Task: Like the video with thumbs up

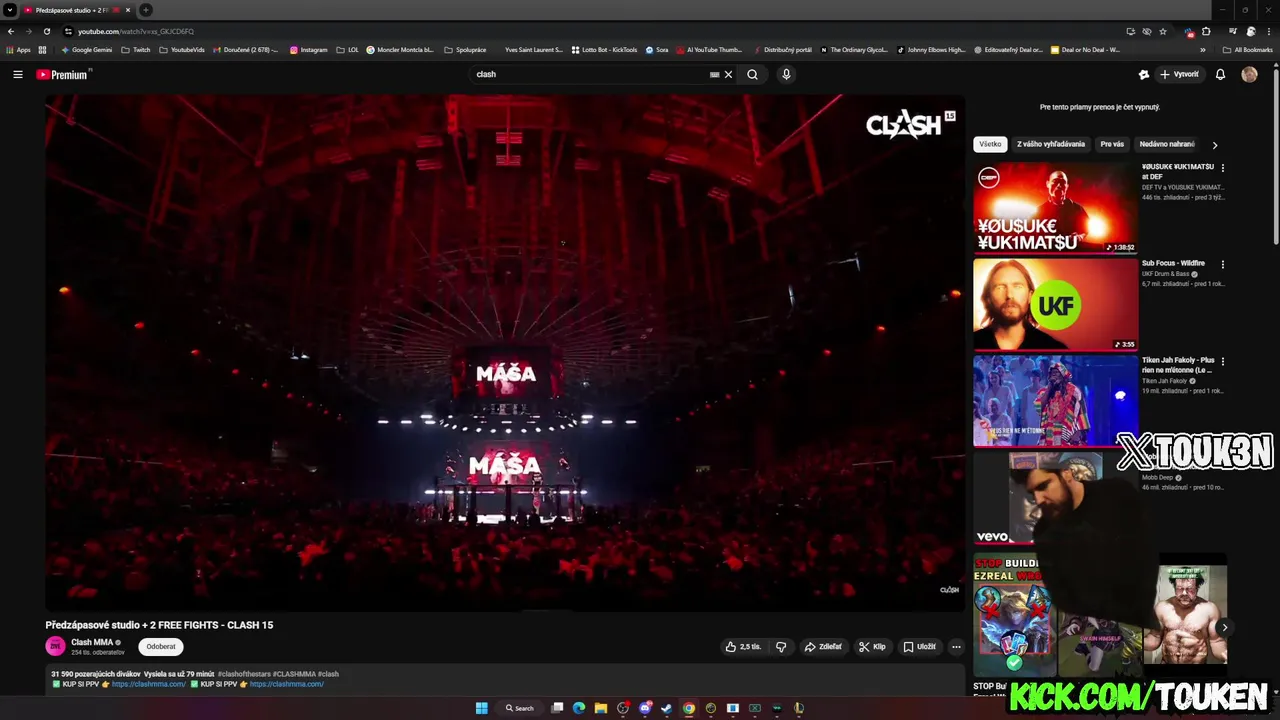Action: 743,647
